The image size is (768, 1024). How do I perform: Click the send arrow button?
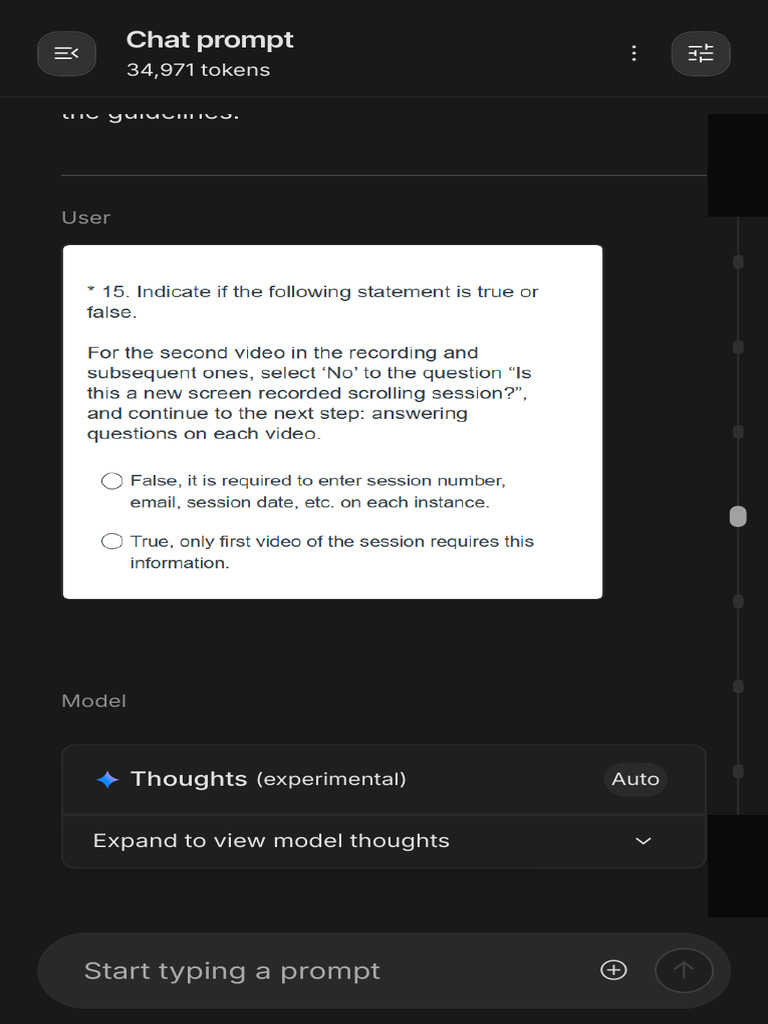coord(684,970)
